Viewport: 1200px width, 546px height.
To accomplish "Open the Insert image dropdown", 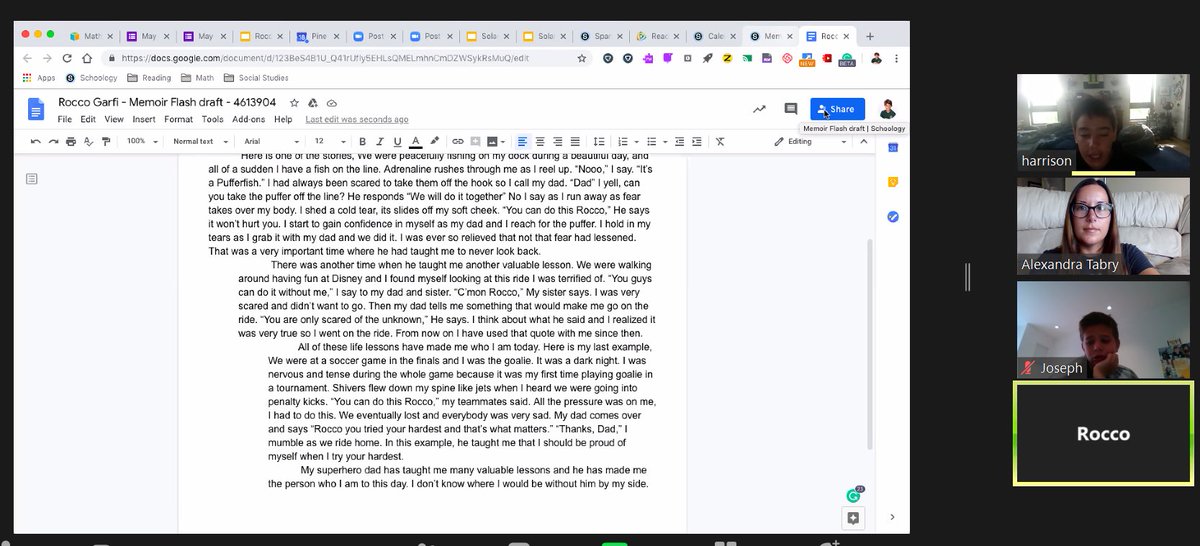I will (x=496, y=142).
